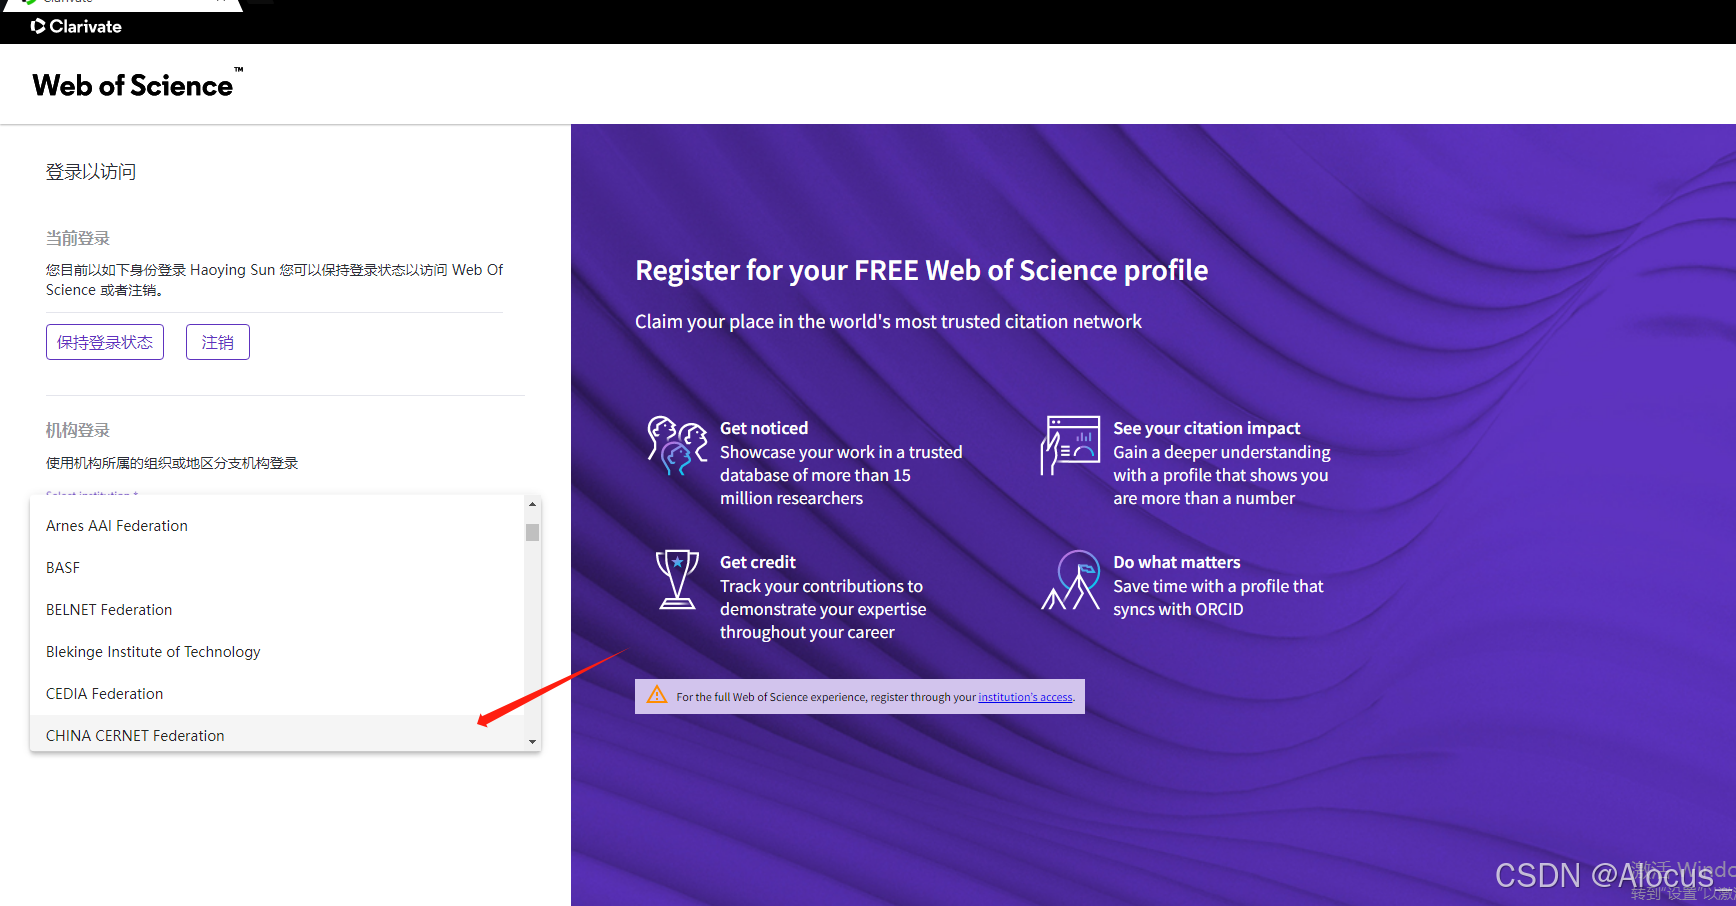Open the institution's access link
The image size is (1736, 906).
pos(1025,697)
